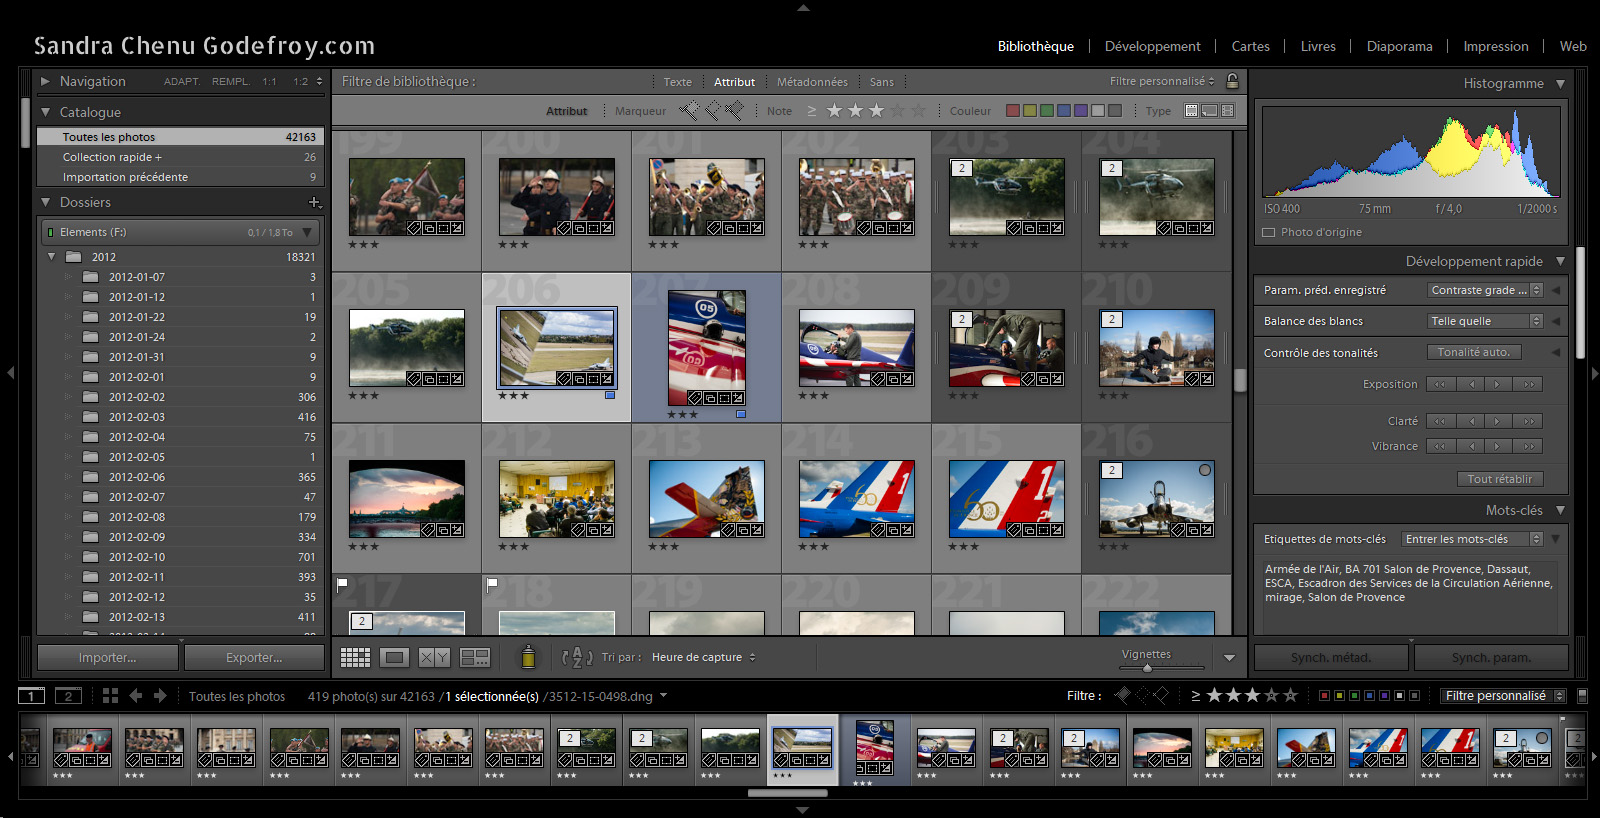Screen dimensions: 1600x818
Task: Open the Entrer les mots-clés dropdown
Action: pyautogui.click(x=1472, y=539)
